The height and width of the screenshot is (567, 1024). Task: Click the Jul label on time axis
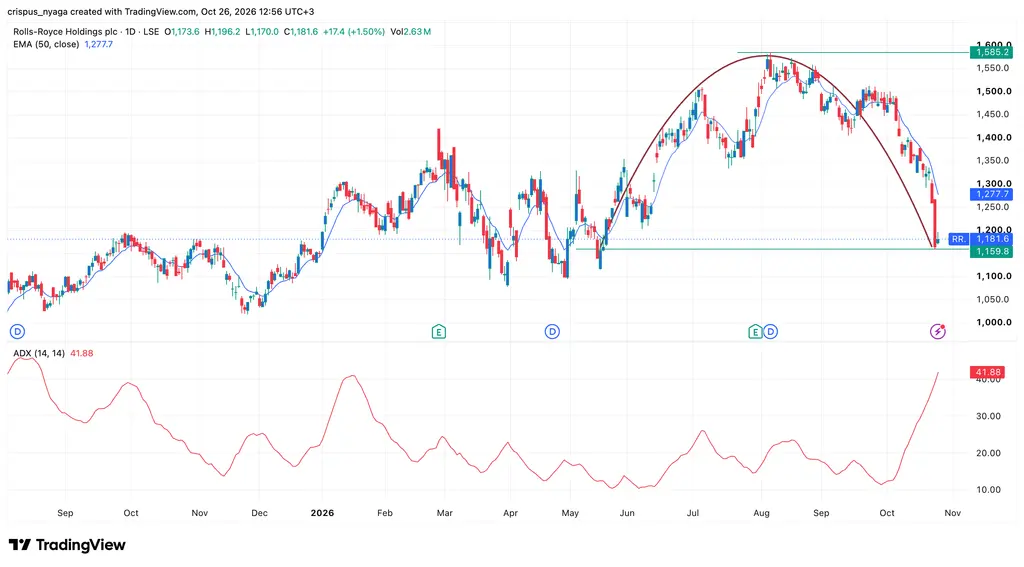click(x=693, y=513)
